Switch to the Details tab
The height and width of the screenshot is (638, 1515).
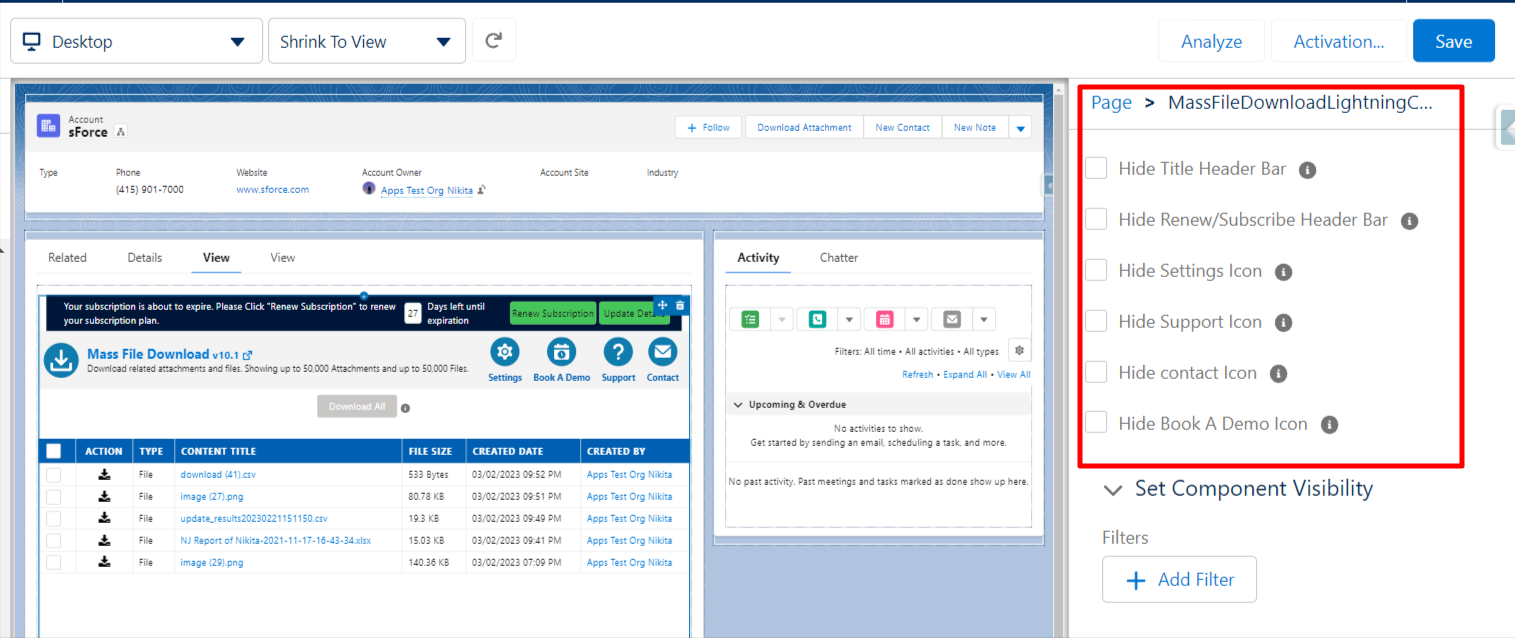click(x=145, y=258)
